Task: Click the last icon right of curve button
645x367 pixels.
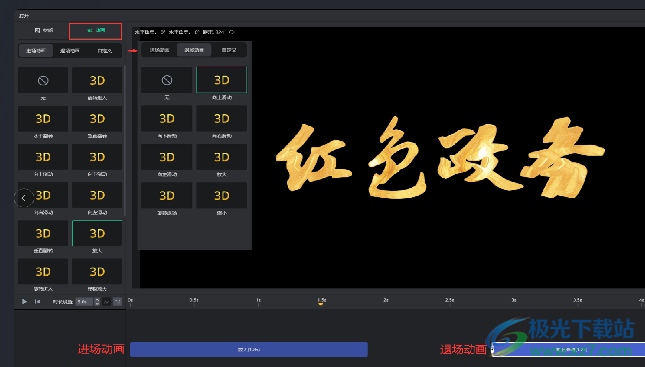Action: pos(118,302)
